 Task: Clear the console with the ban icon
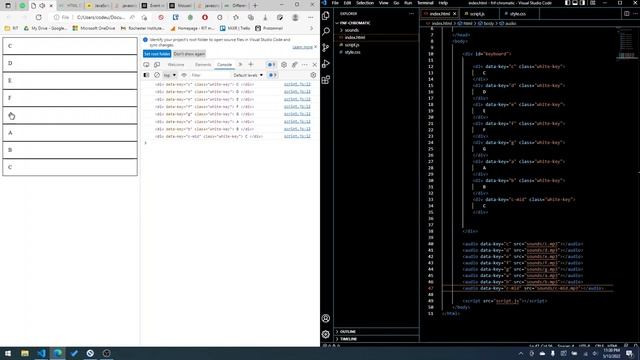point(157,75)
